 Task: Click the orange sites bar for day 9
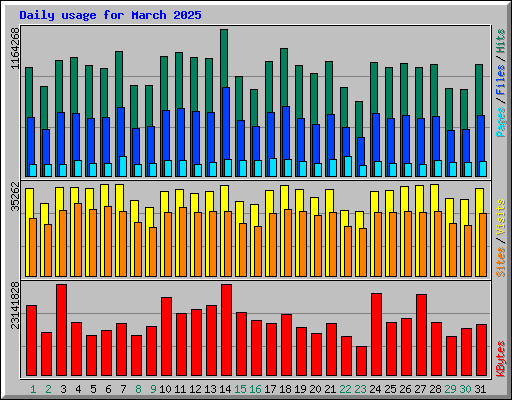click(153, 252)
